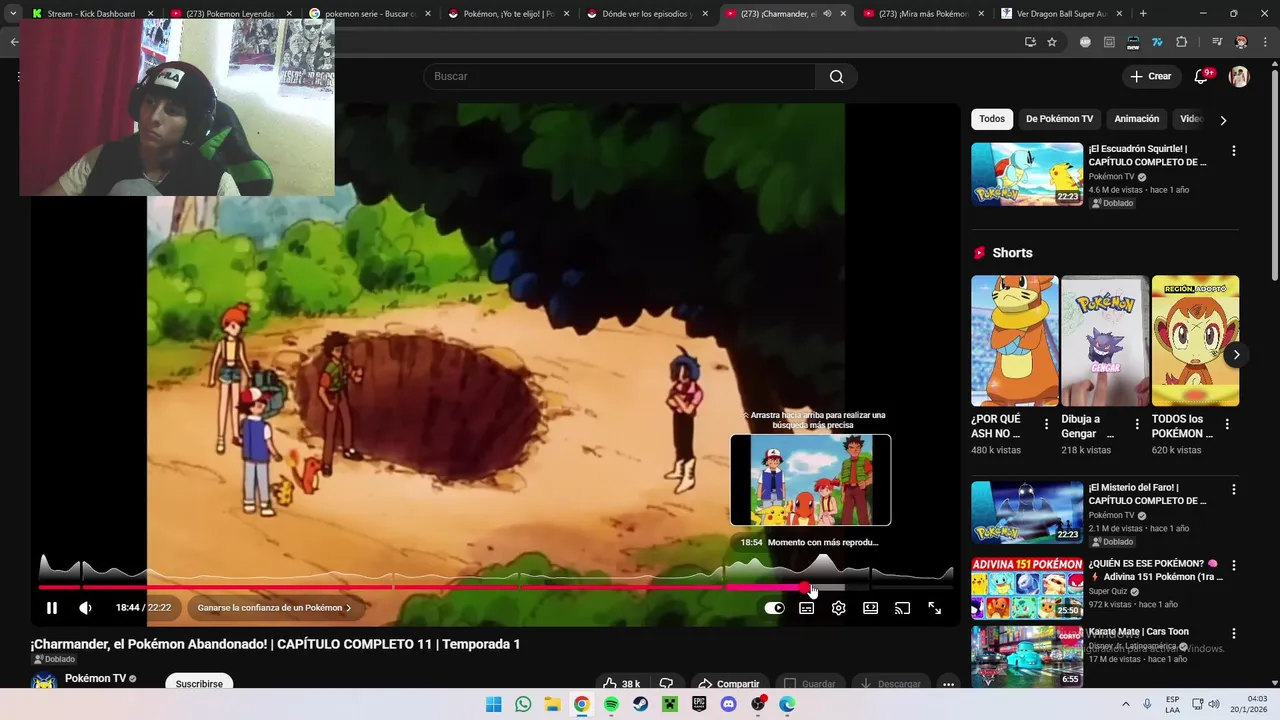This screenshot has height=720, width=1280.
Task: Open options for 'TODOS los POKÉMON' Short
Action: point(1227,424)
